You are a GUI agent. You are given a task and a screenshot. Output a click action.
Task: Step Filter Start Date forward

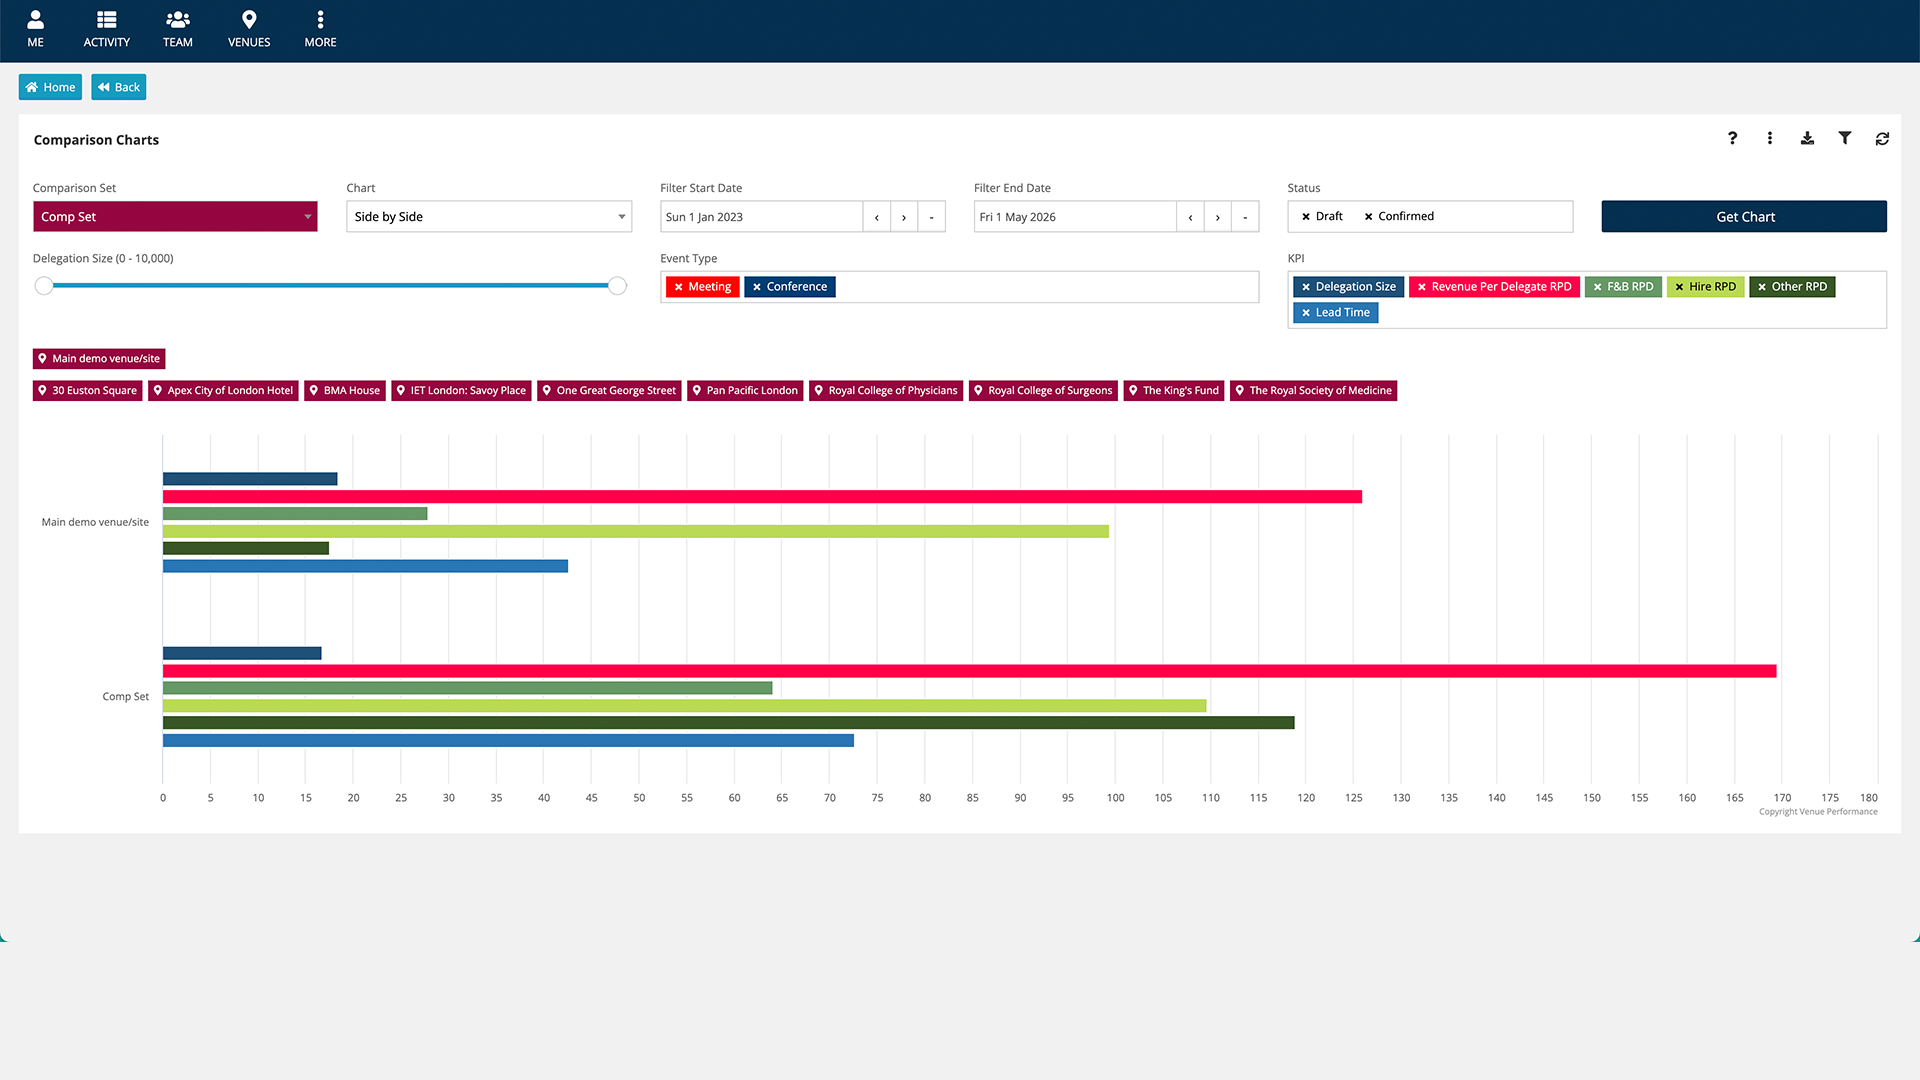[903, 217]
